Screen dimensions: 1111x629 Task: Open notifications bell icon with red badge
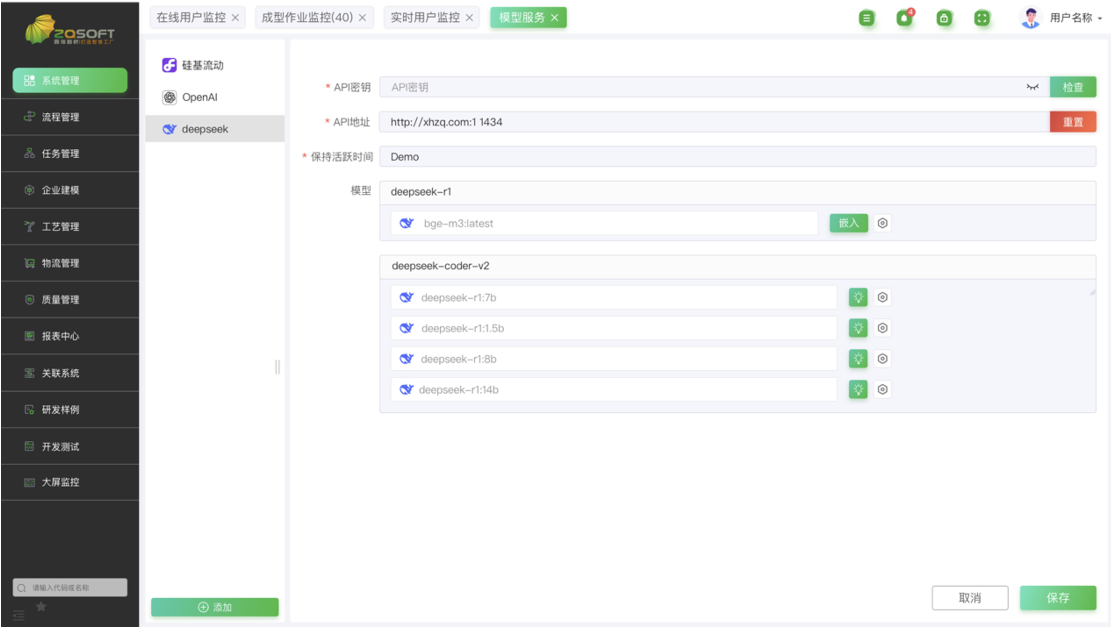point(905,18)
